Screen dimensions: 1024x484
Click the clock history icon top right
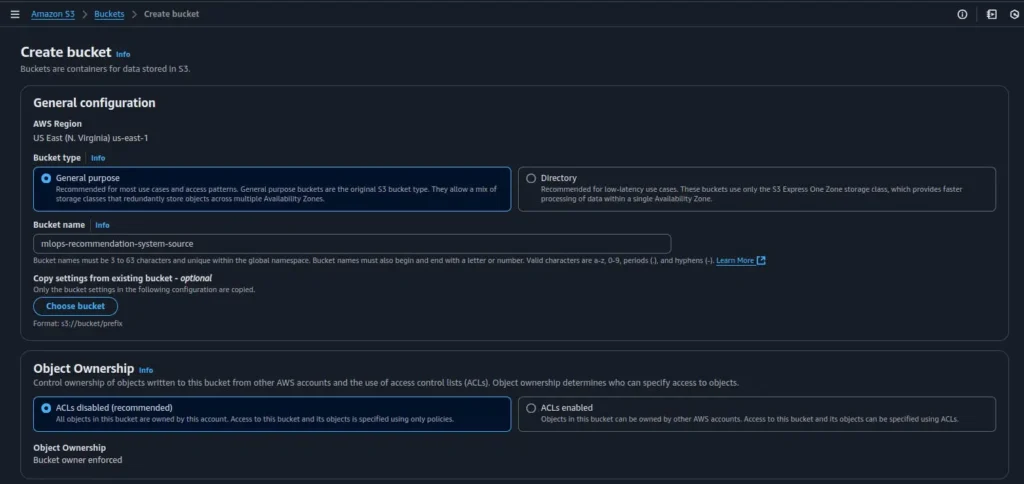pos(1015,14)
